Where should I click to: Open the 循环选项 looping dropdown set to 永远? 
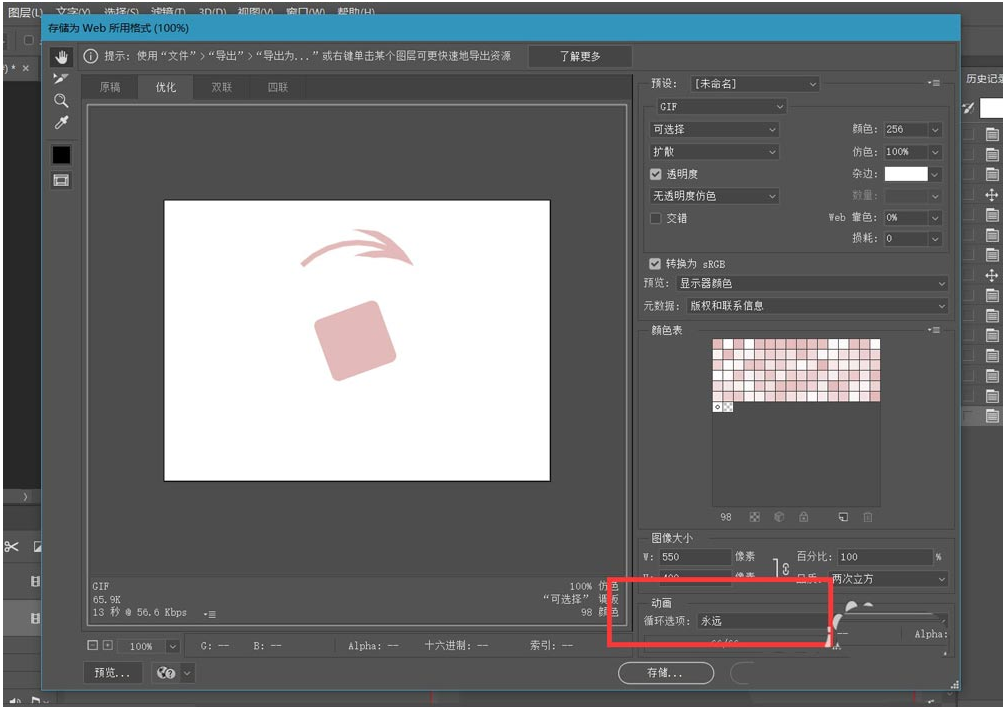point(762,621)
